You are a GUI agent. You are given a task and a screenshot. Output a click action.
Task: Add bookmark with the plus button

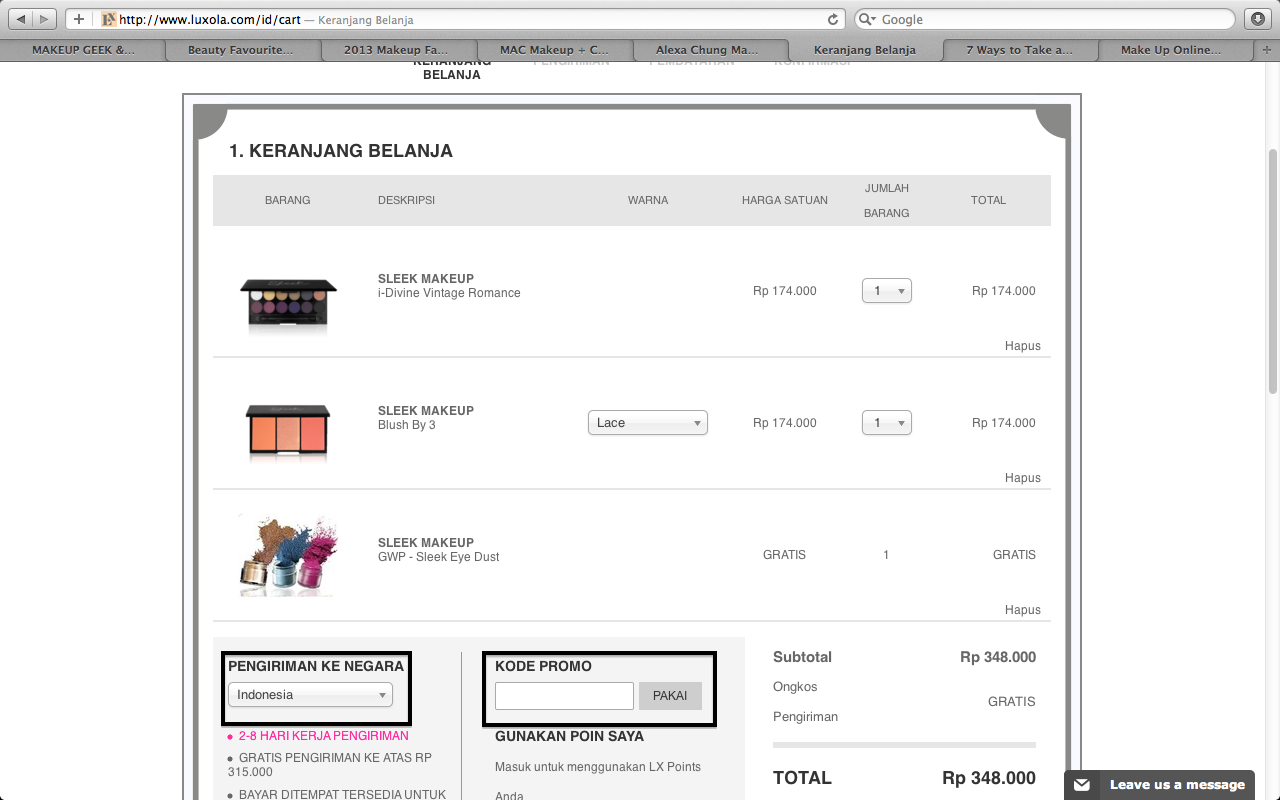pyautogui.click(x=79, y=19)
